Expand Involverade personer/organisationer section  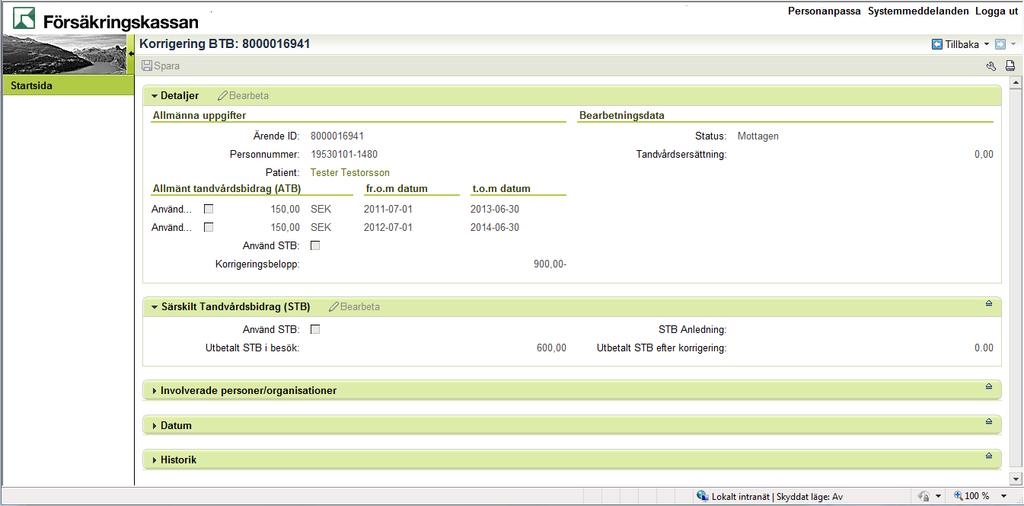(155, 390)
